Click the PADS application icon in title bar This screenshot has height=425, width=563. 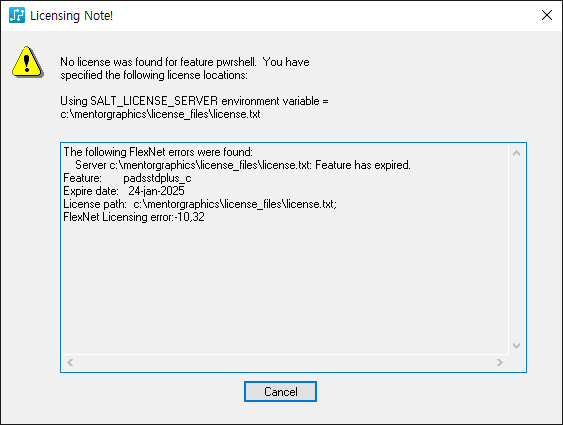tap(17, 15)
